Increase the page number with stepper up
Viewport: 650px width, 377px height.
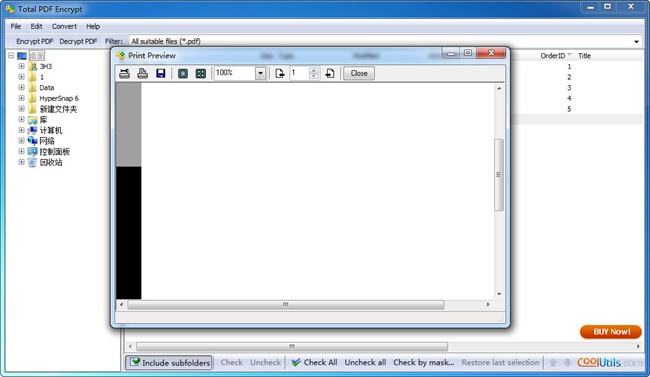pyautogui.click(x=314, y=71)
